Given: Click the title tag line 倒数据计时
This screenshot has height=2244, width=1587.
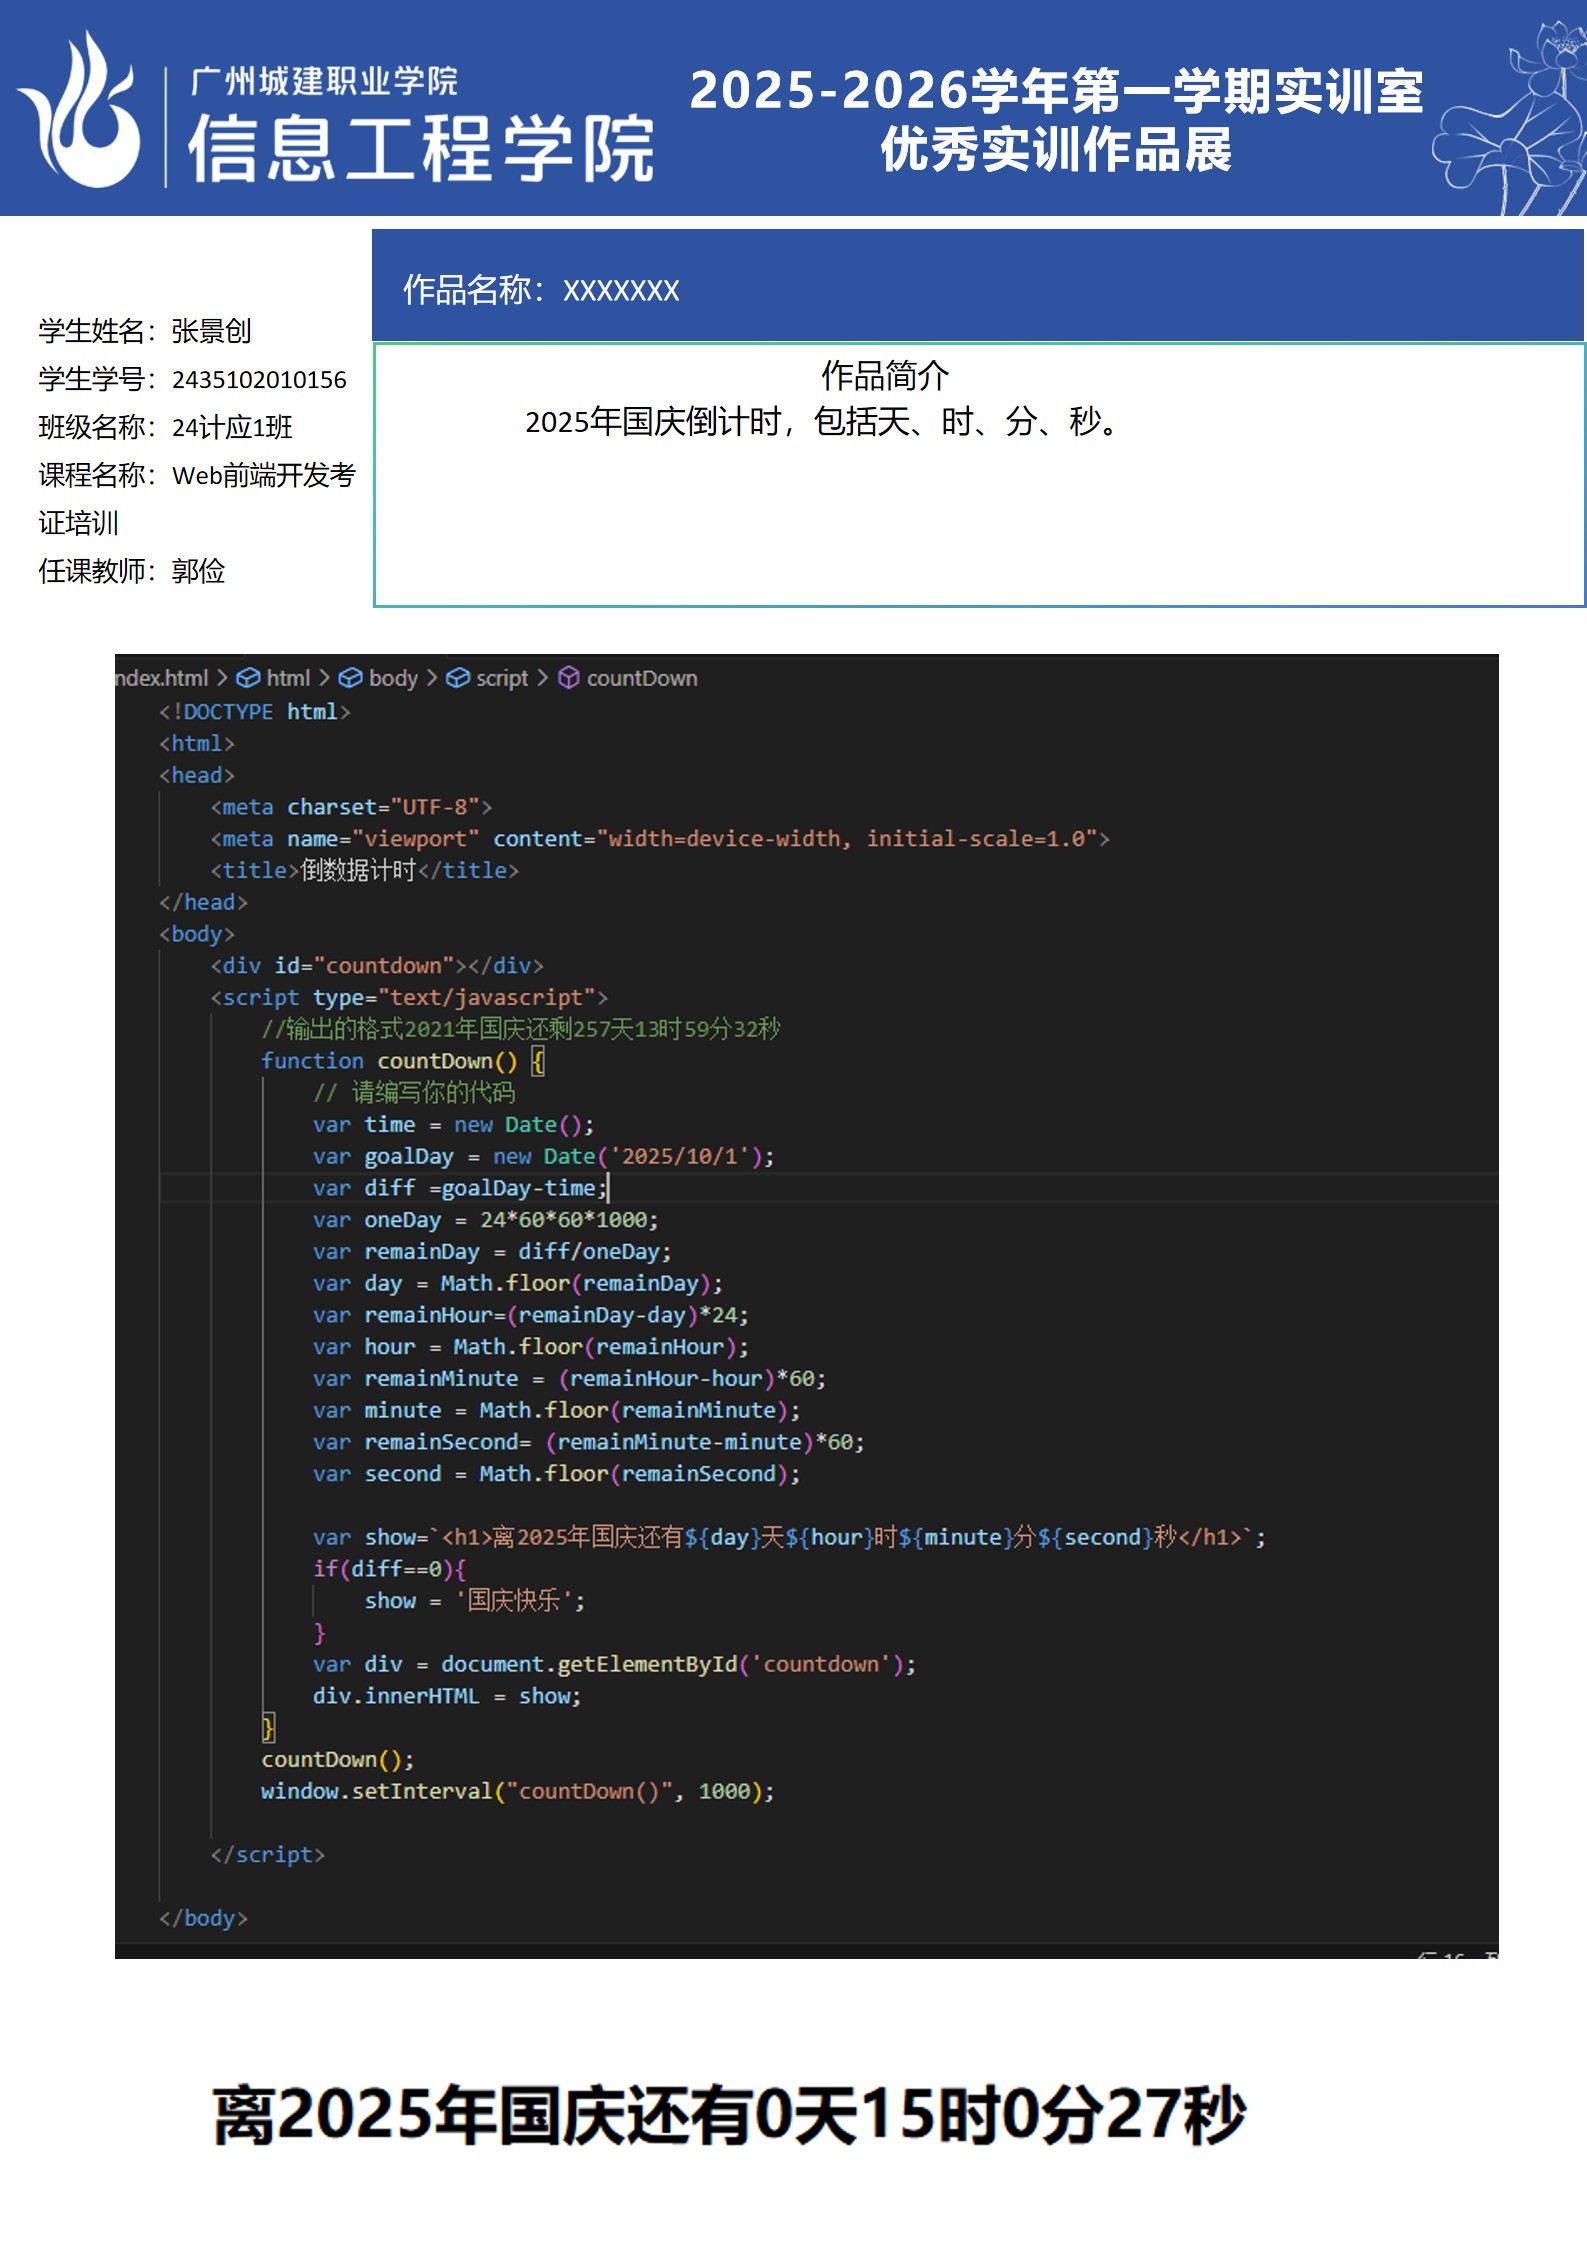Looking at the screenshot, I should pos(365,870).
